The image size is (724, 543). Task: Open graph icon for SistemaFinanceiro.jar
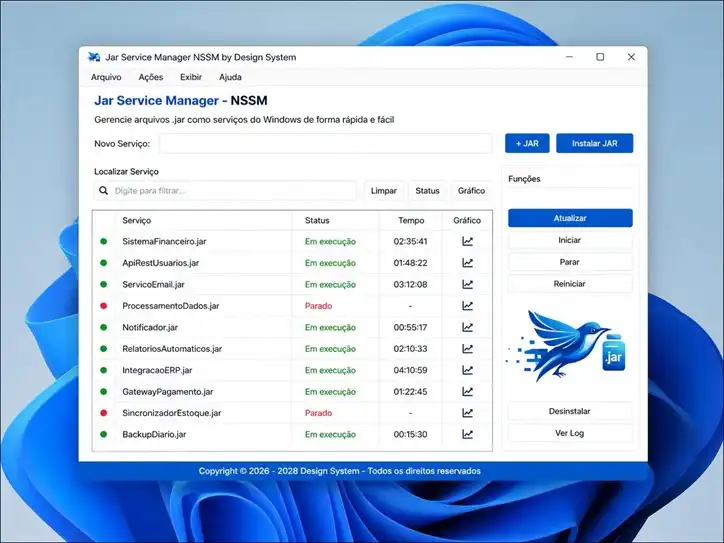(467, 241)
